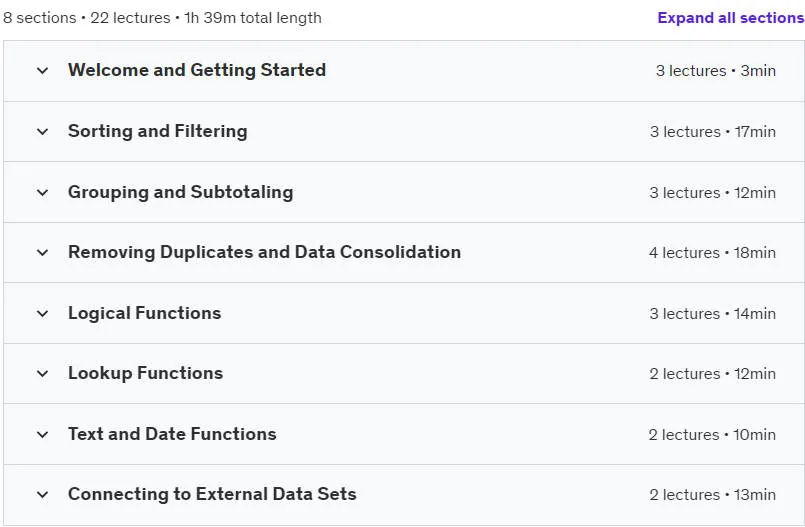The width and height of the screenshot is (805, 527).
Task: Click the '4 lectures • 18min' label
Action: [x=712, y=253]
